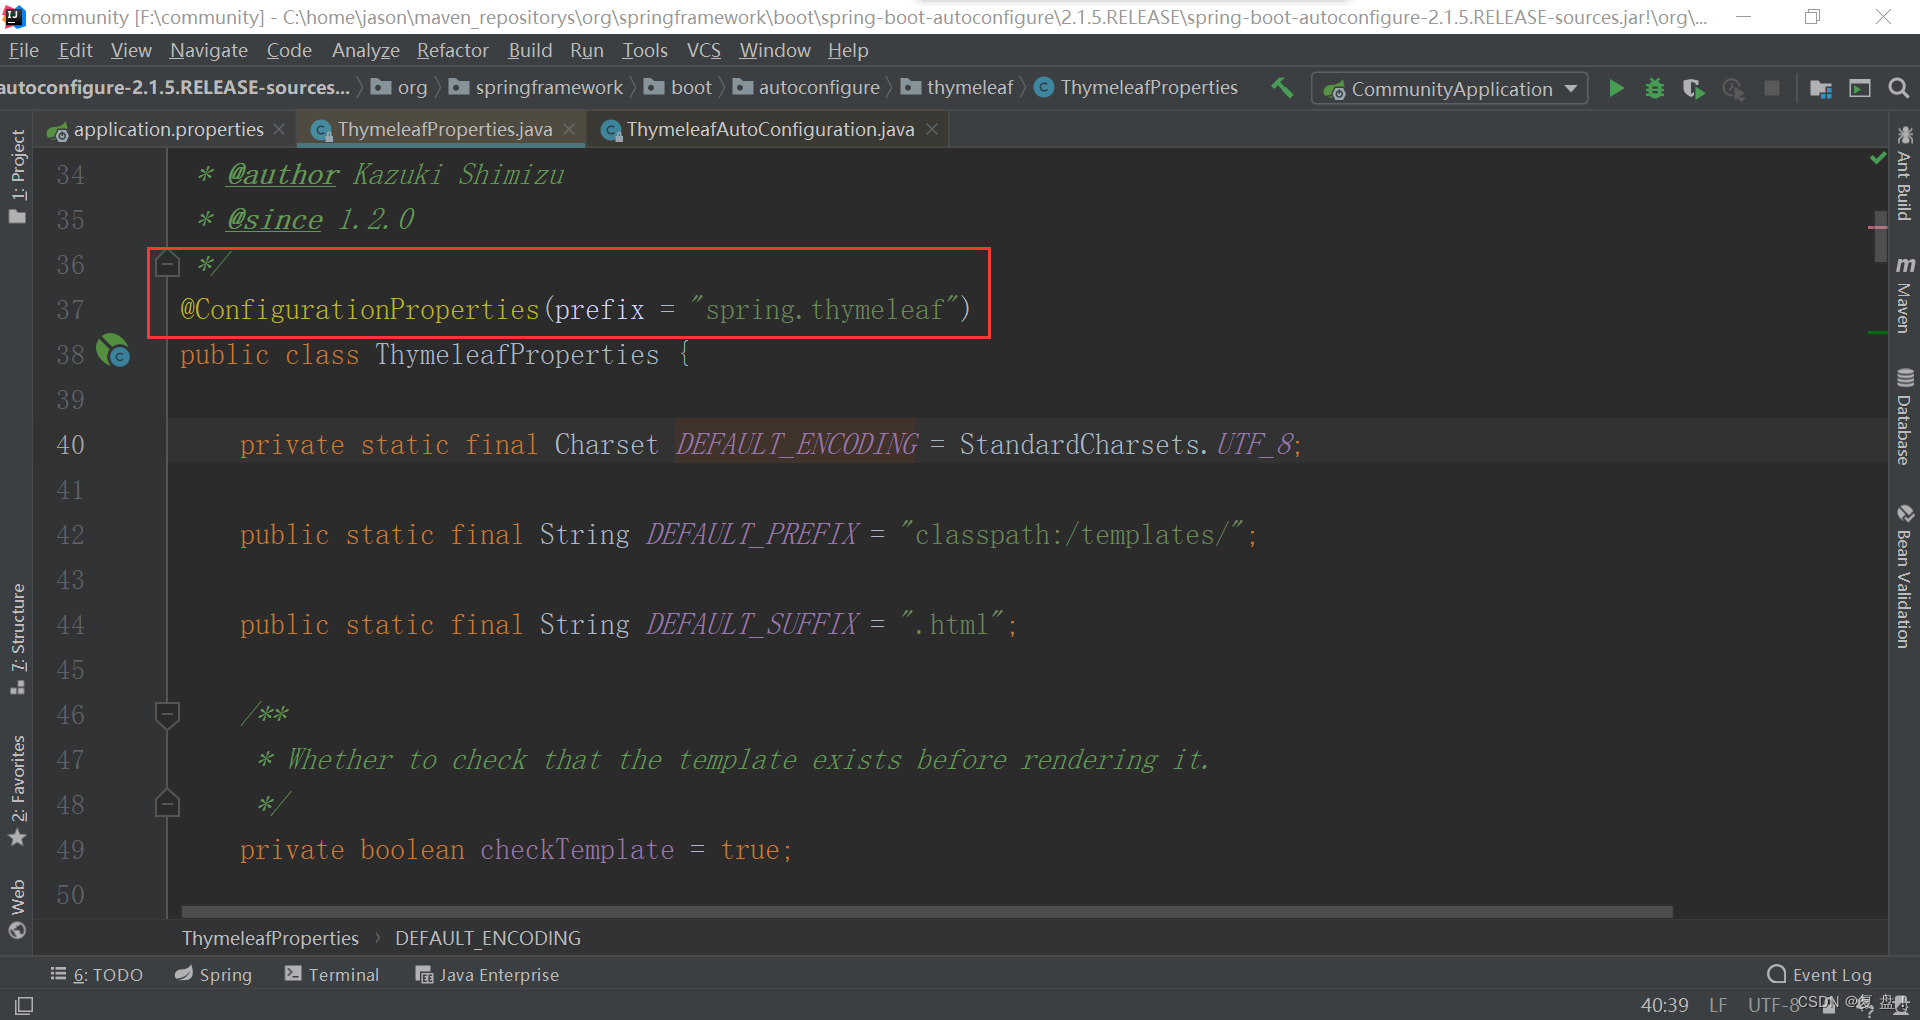The width and height of the screenshot is (1920, 1020).
Task: Close the application.properties tab
Action: pos(279,129)
